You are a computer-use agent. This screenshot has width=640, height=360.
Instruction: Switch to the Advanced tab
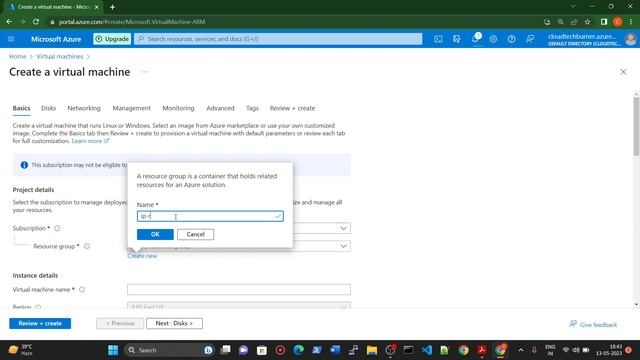pyautogui.click(x=220, y=108)
